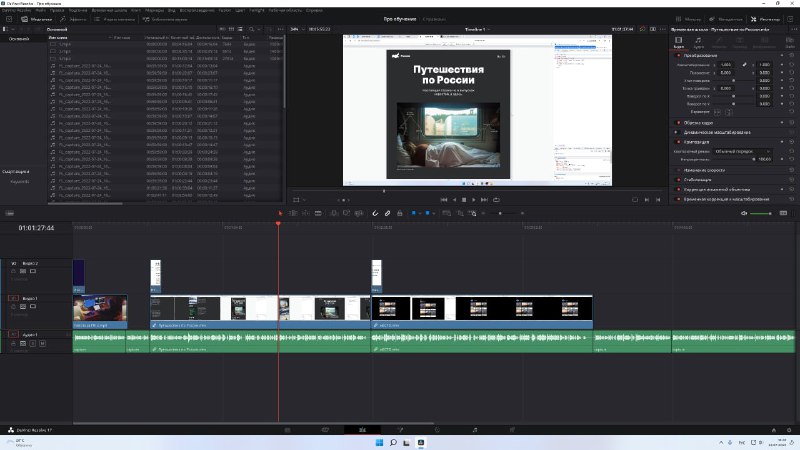Image resolution: width=800 pixels, height=450 pixels.
Task: Open the composite mode dropdown Обычный порядок
Action: [x=742, y=152]
